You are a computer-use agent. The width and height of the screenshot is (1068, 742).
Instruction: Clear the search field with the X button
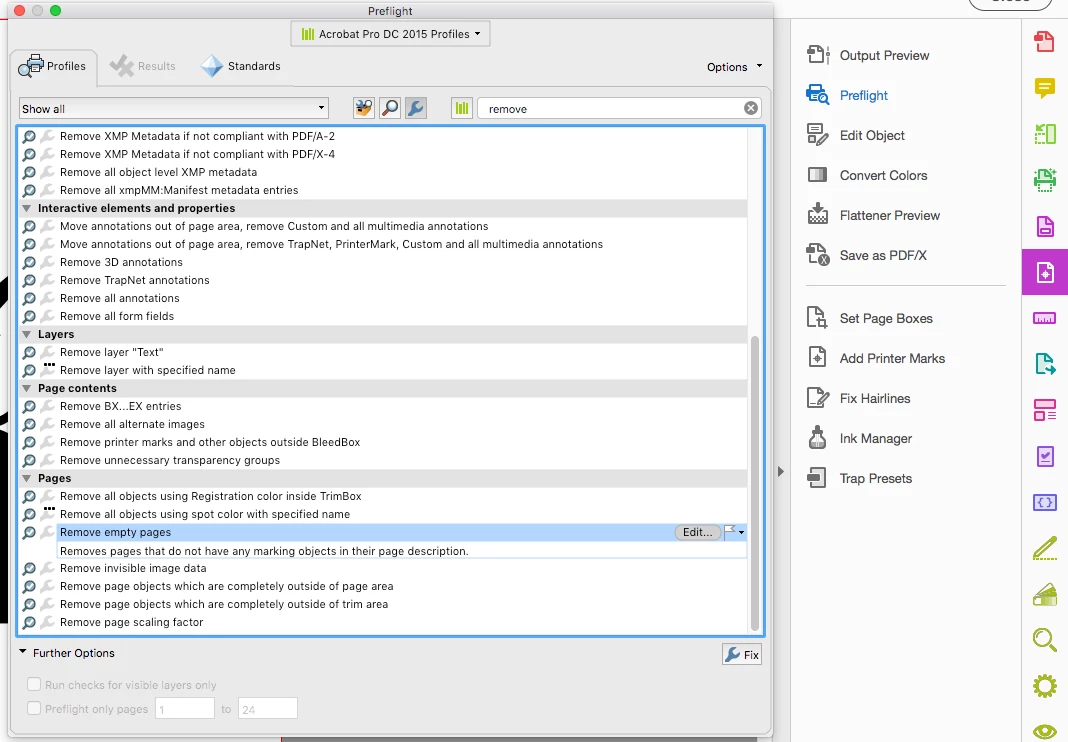pyautogui.click(x=751, y=108)
